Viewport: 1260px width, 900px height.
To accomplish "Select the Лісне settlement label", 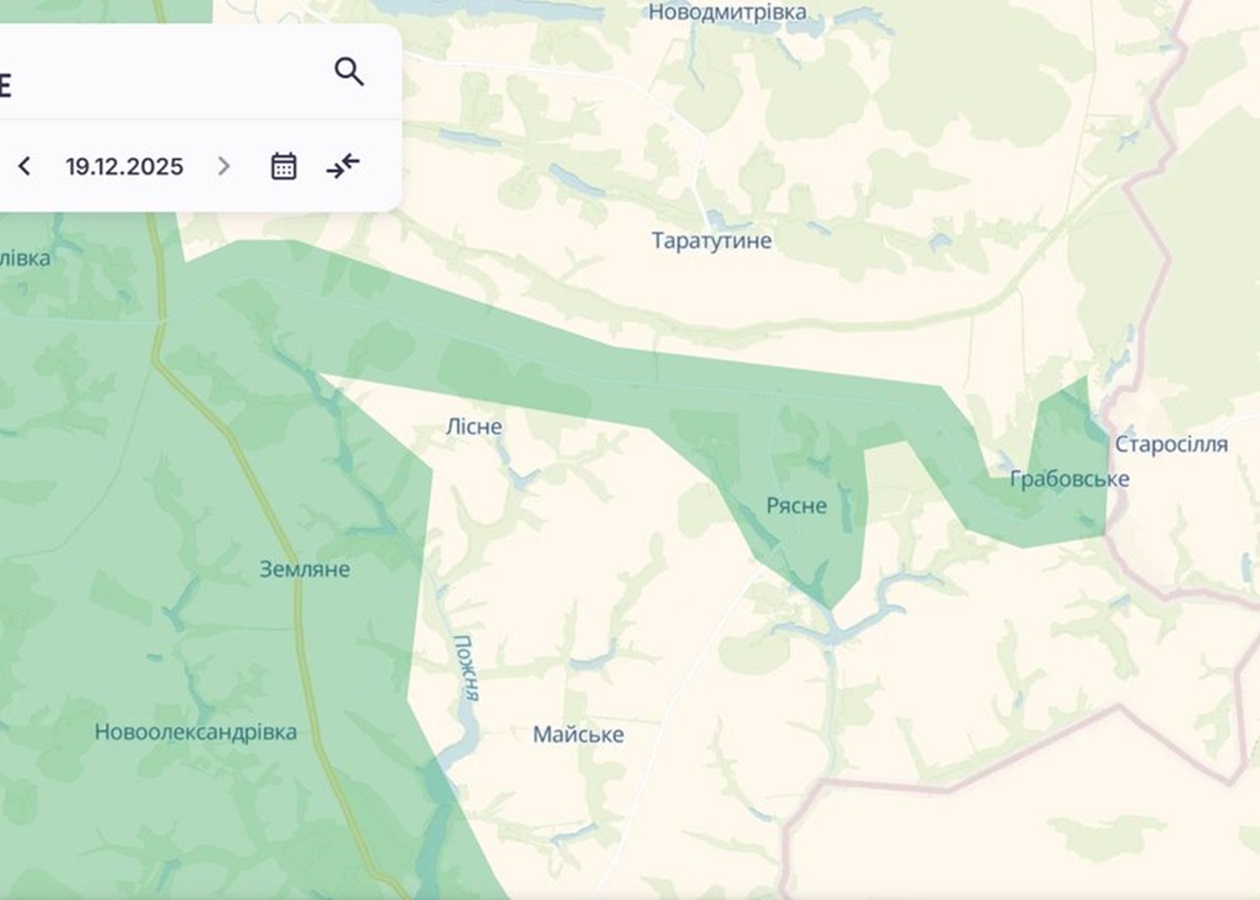I will pyautogui.click(x=474, y=427).
